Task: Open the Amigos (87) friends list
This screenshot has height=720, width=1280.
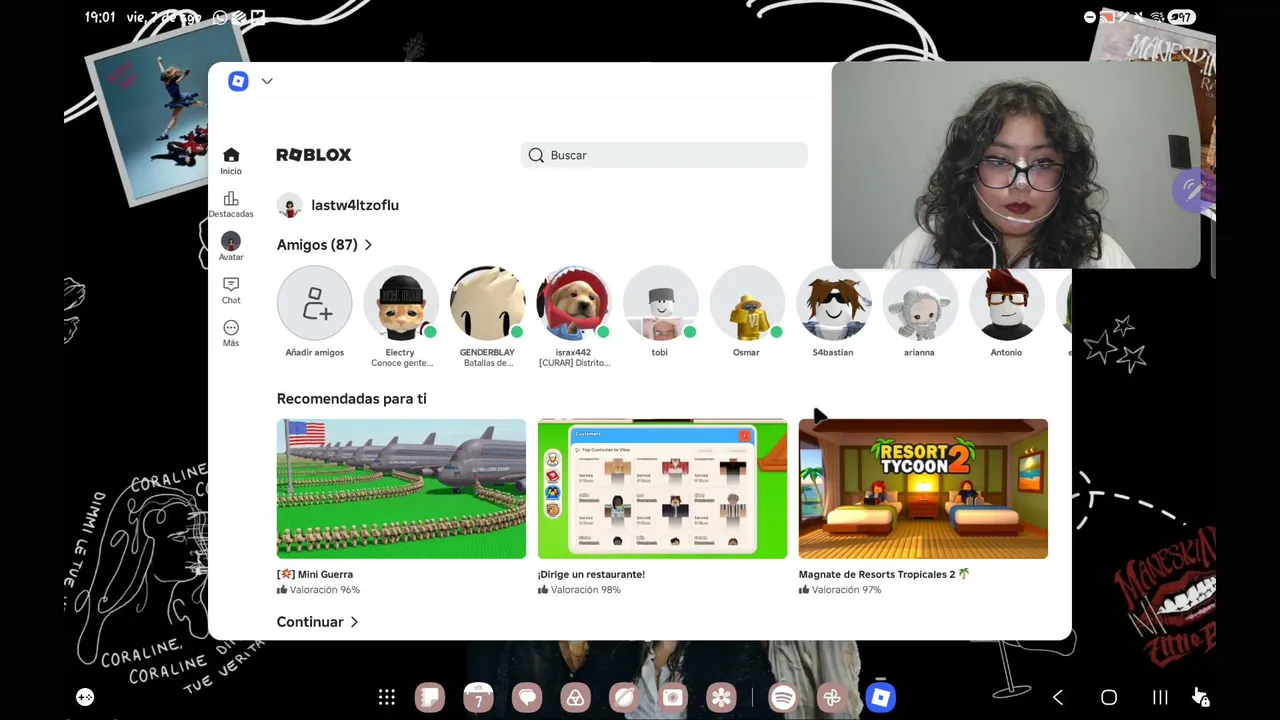Action: coord(317,245)
